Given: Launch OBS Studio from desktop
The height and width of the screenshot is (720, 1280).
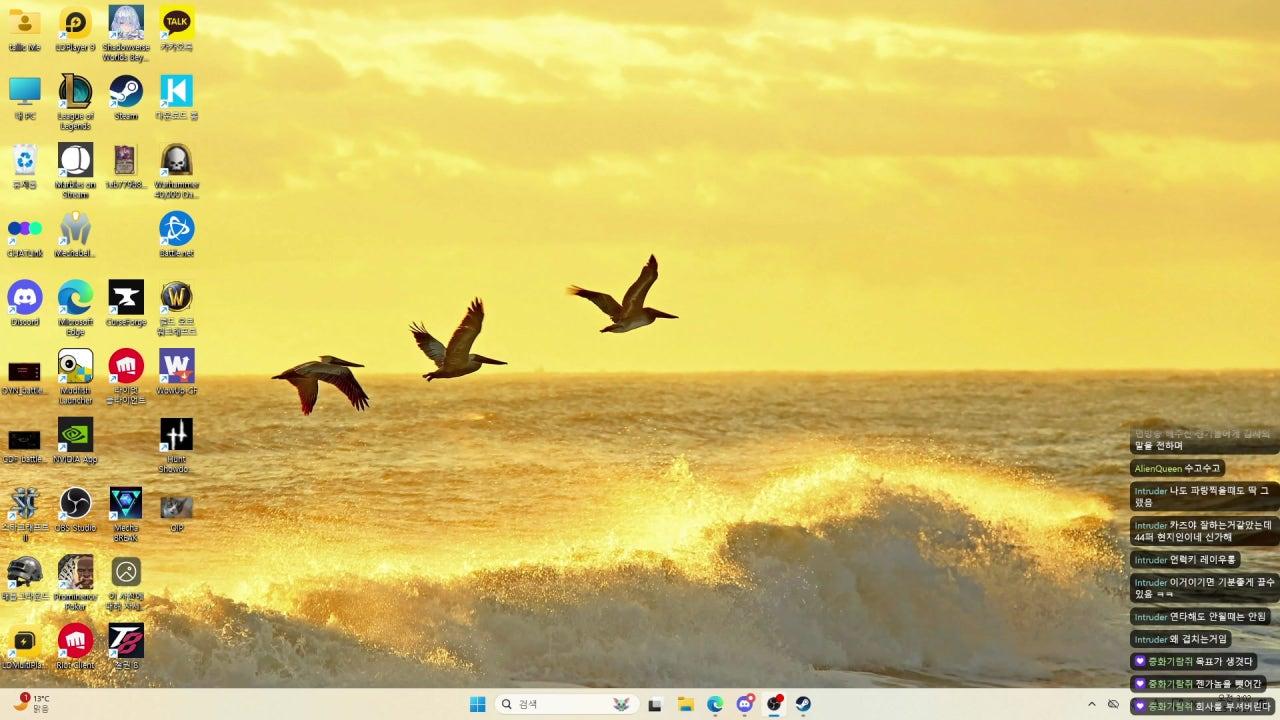Looking at the screenshot, I should click(75, 503).
